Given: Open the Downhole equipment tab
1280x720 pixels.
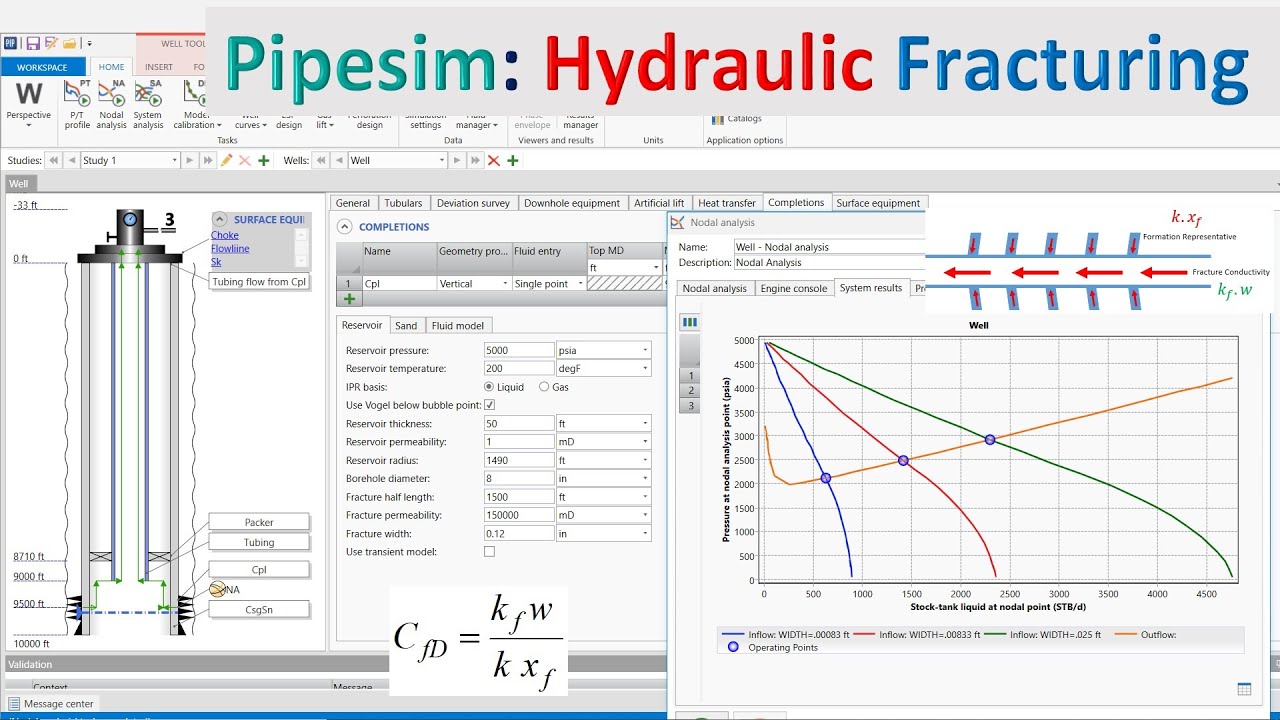Looking at the screenshot, I should (x=572, y=203).
